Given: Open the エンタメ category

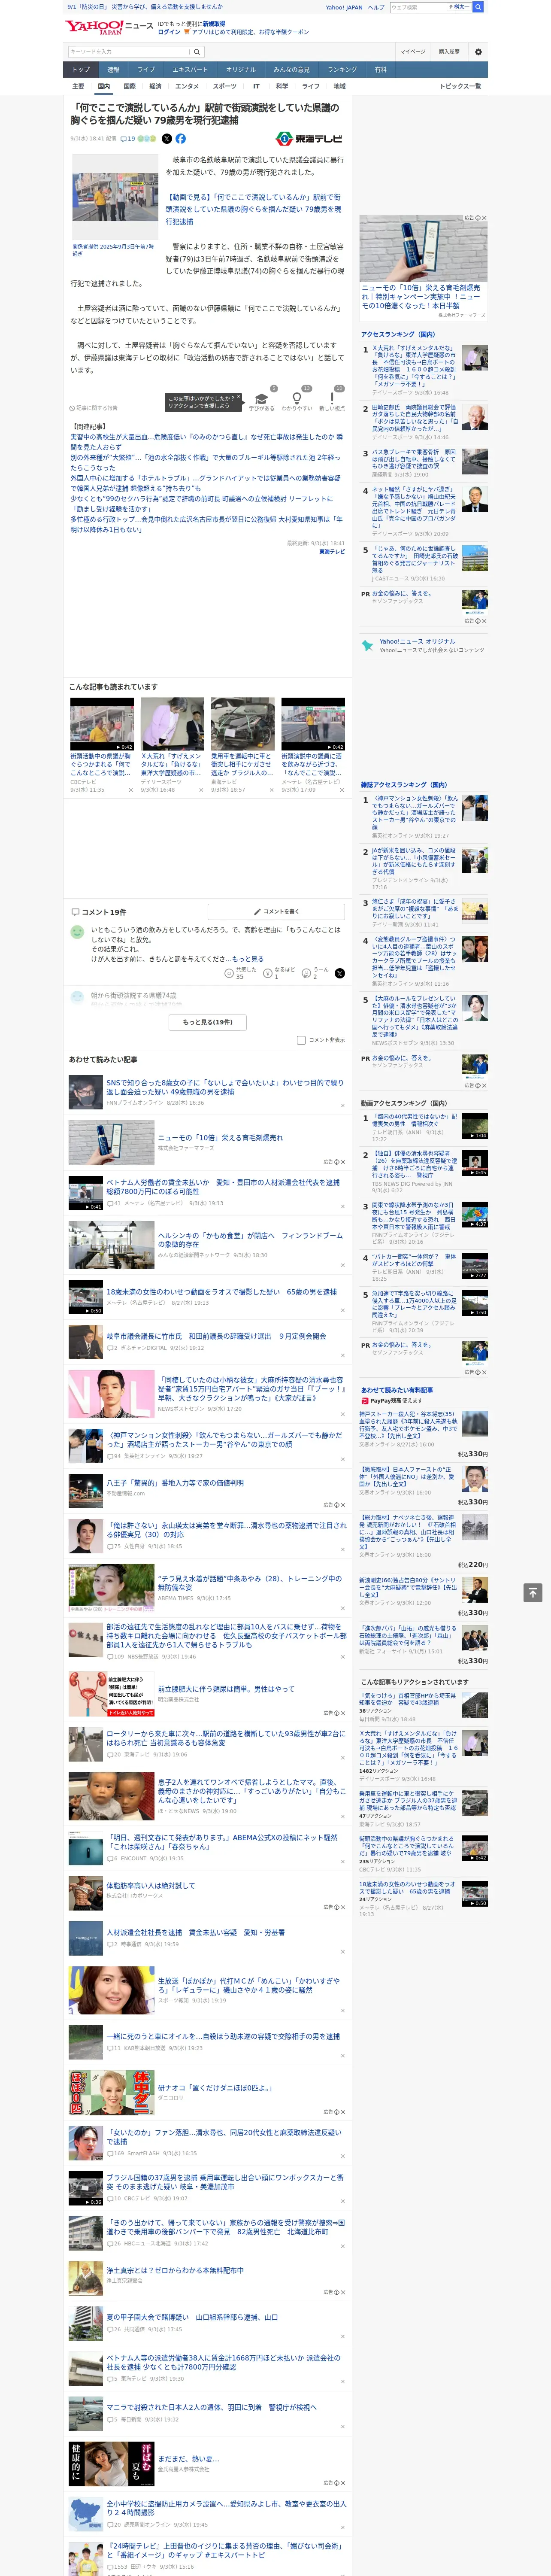Looking at the screenshot, I should (187, 86).
